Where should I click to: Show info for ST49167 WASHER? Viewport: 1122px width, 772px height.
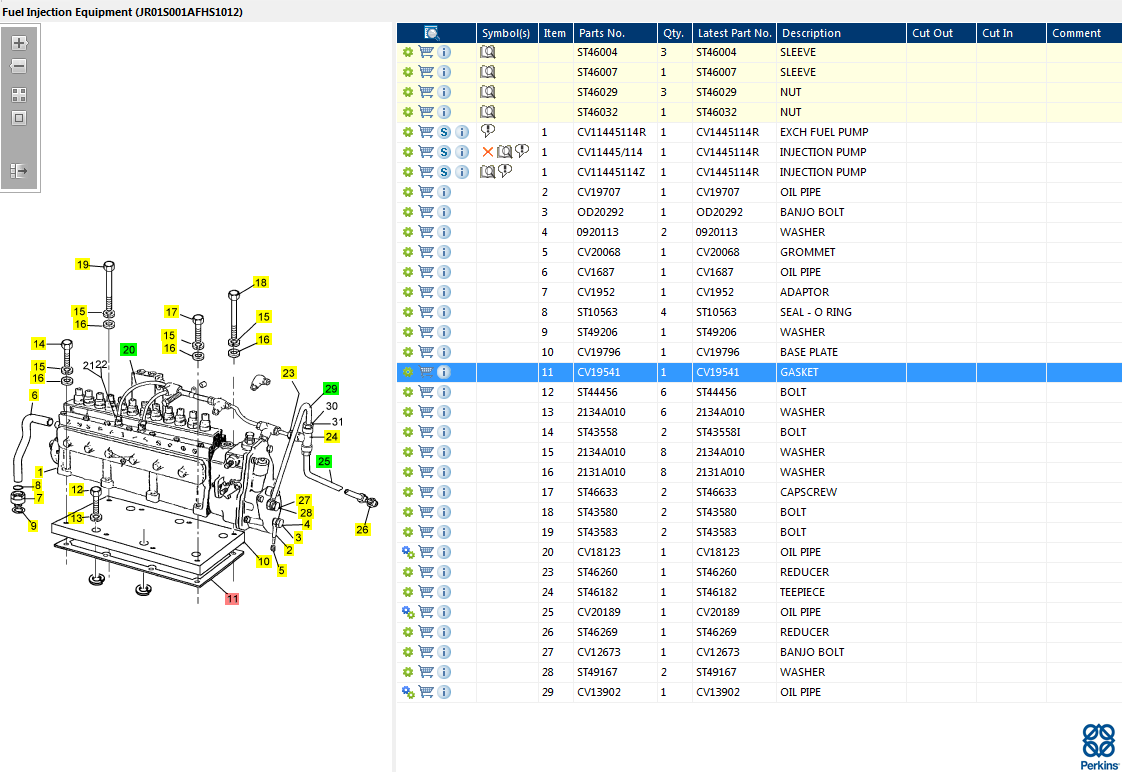pyautogui.click(x=444, y=673)
